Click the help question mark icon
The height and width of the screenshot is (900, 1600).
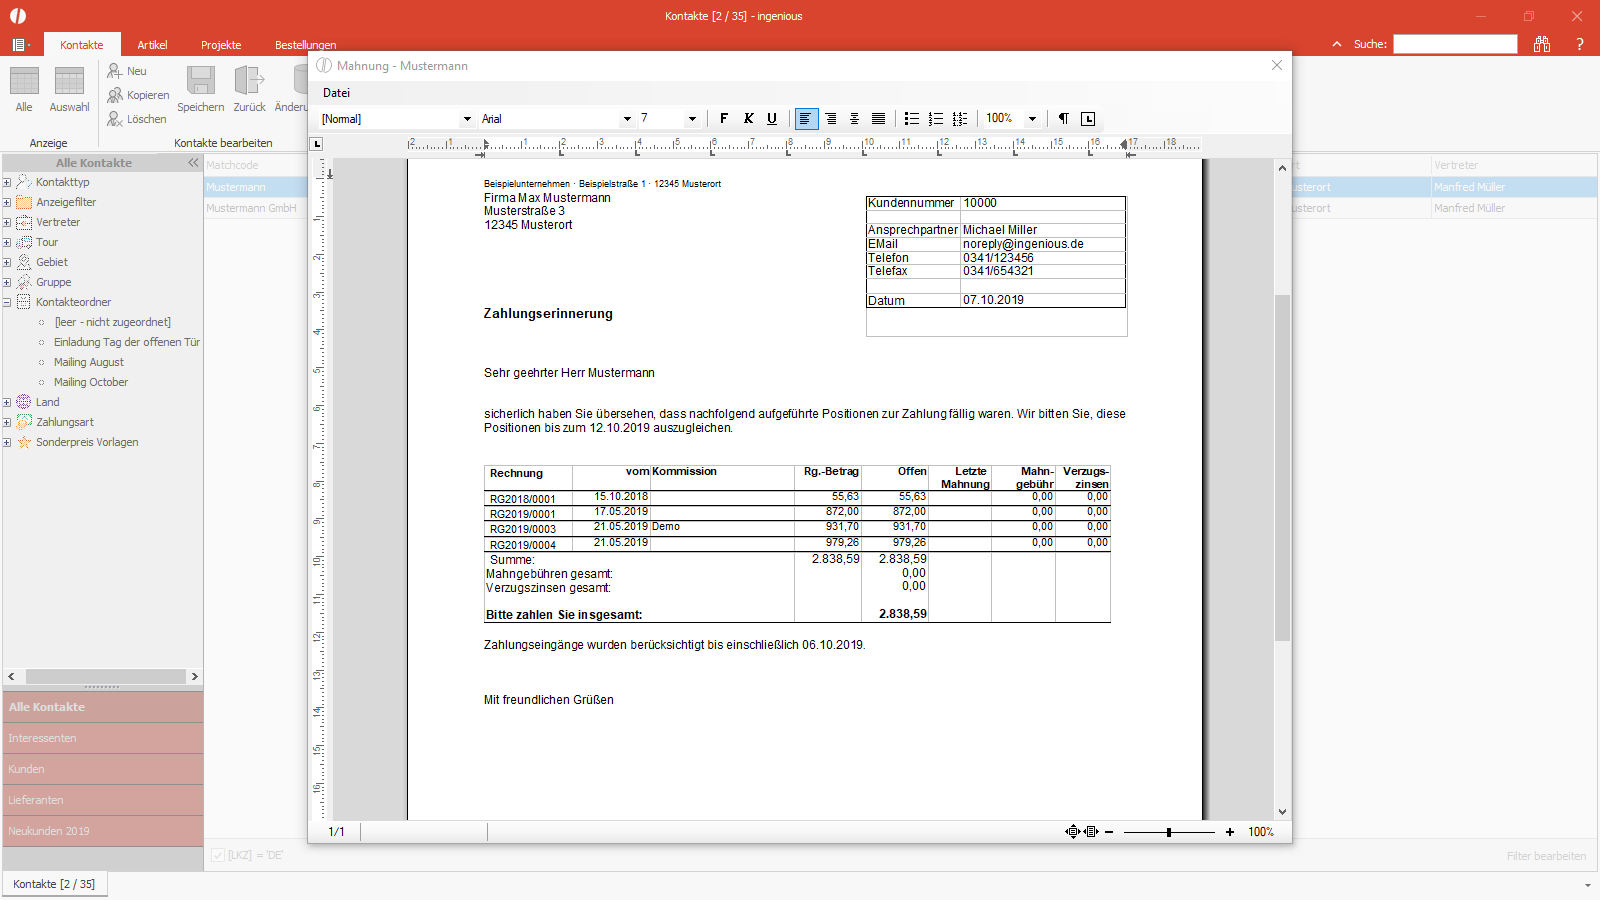1580,44
